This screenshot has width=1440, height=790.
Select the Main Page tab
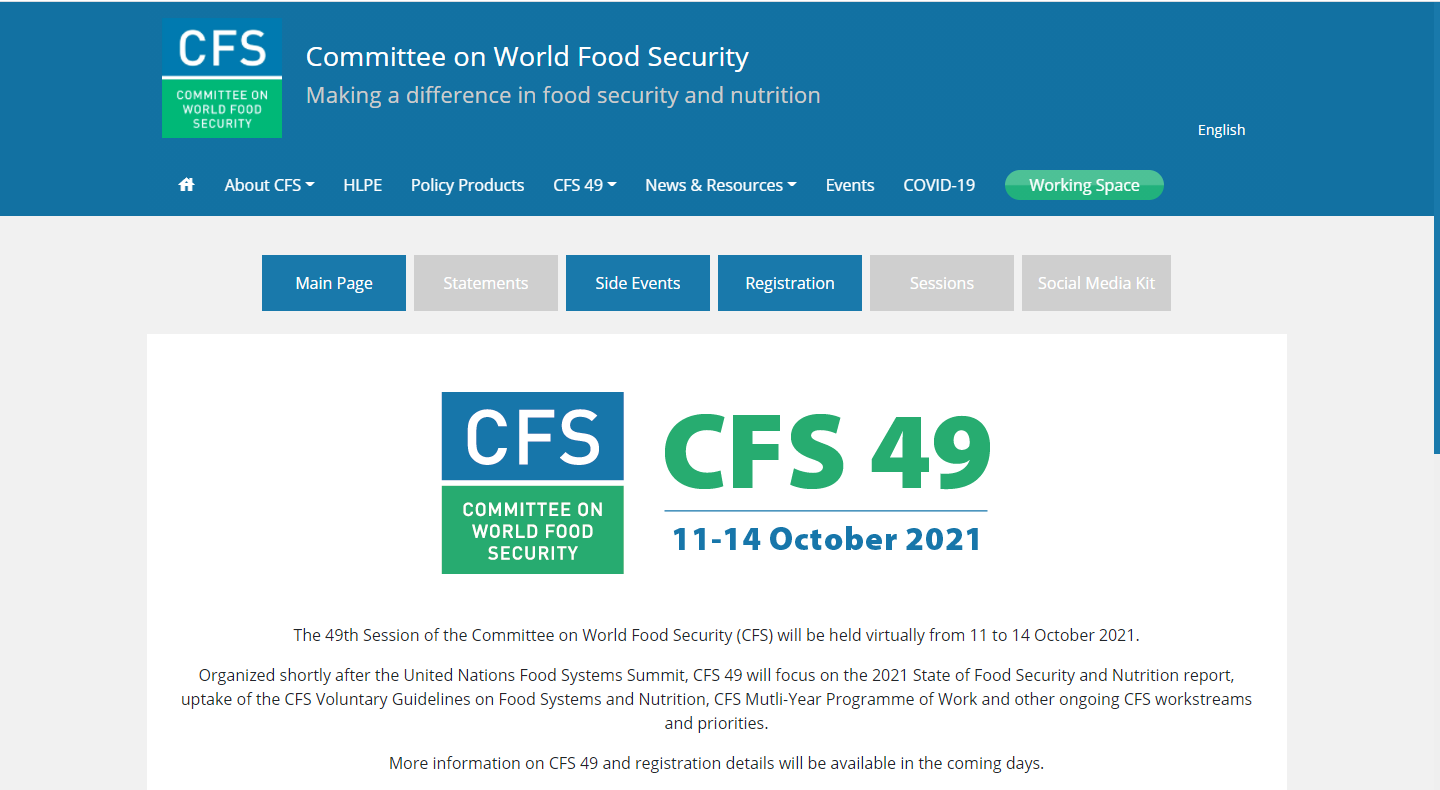[x=334, y=283]
